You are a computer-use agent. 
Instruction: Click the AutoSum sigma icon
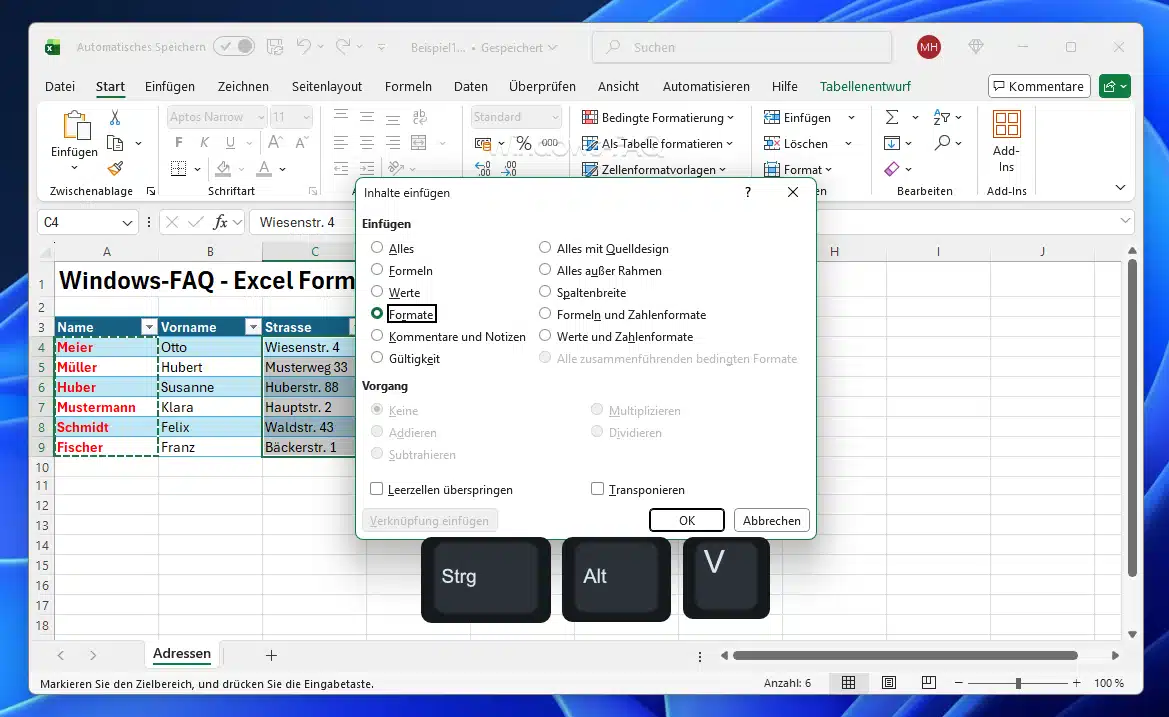[891, 118]
